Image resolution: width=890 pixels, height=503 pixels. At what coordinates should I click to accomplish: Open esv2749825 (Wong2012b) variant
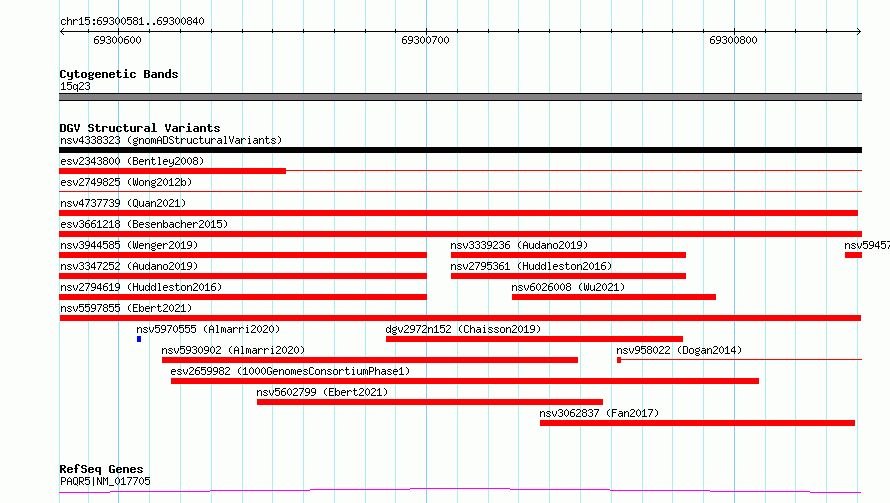[126, 182]
